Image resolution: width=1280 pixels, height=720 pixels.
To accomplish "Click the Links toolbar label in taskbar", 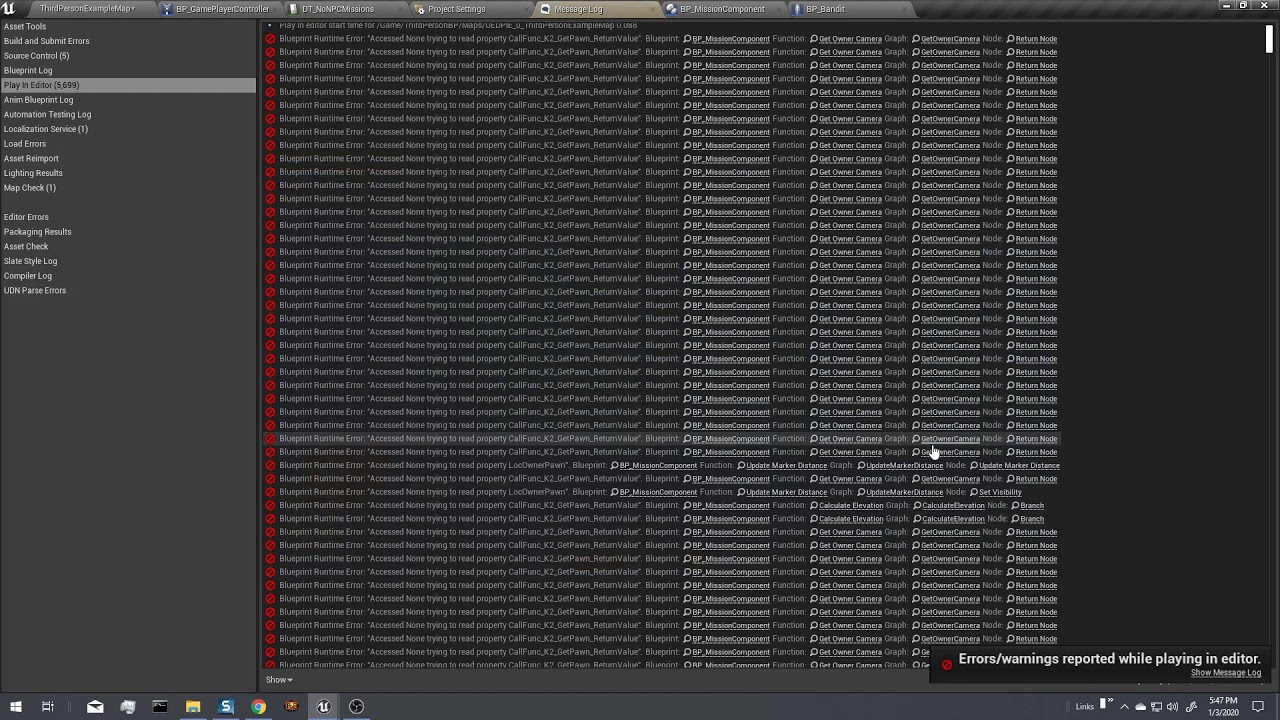I will 1085,707.
